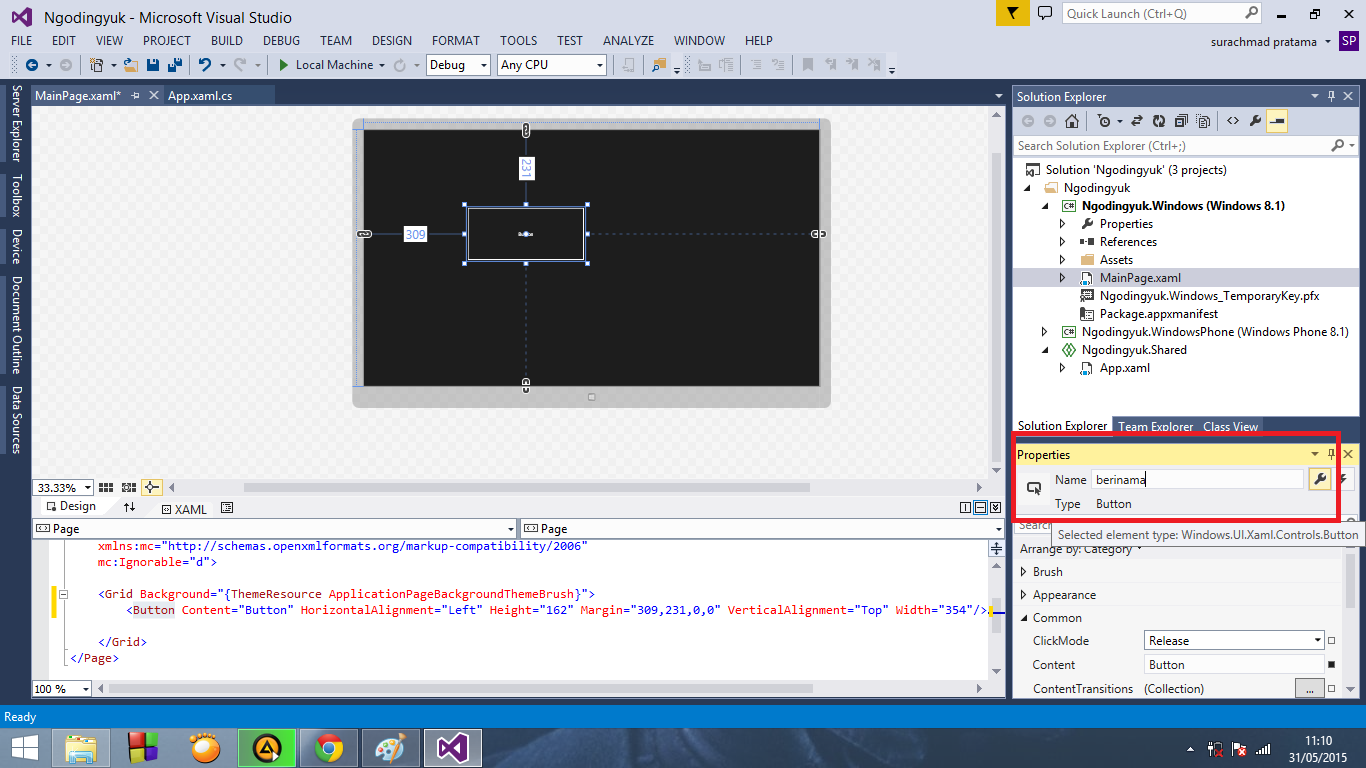Open the ContentTransitions collection editor button

(x=1311, y=688)
